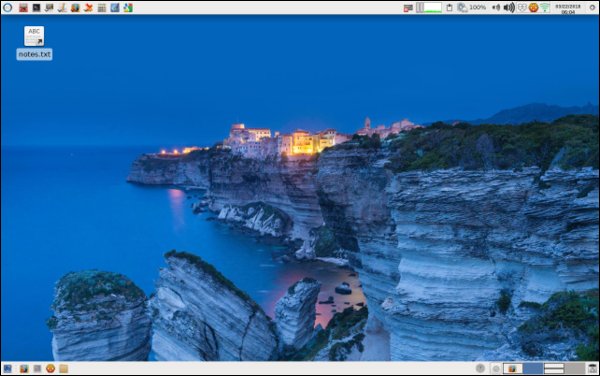This screenshot has height=376, width=600.
Task: Launch the terminal from the top panel
Action: [x=36, y=7]
